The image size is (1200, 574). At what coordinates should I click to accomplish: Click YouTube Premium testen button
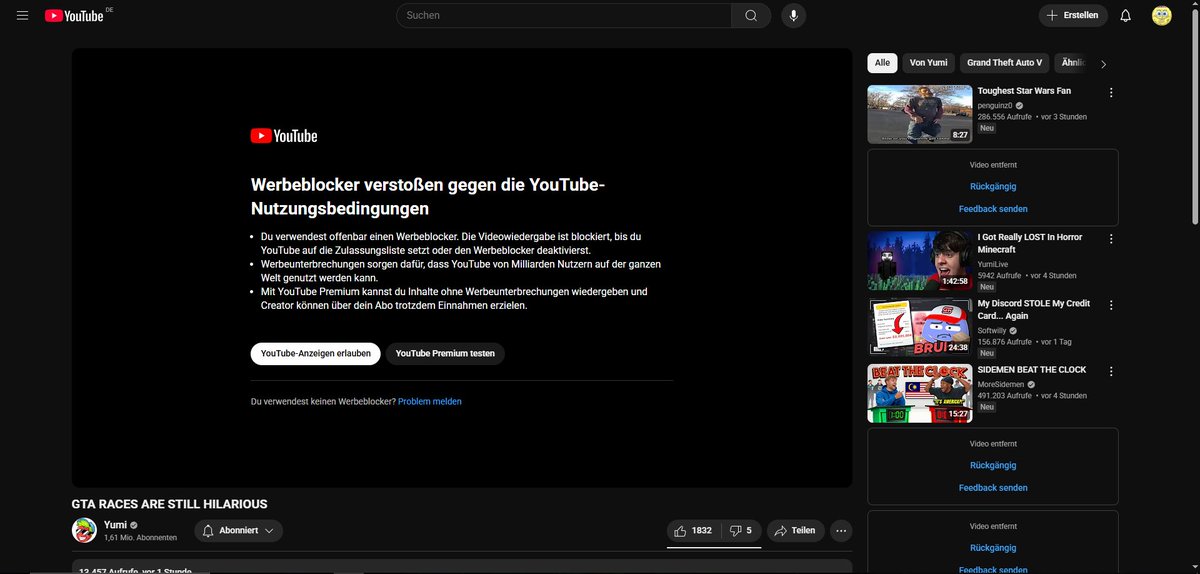[x=445, y=353]
